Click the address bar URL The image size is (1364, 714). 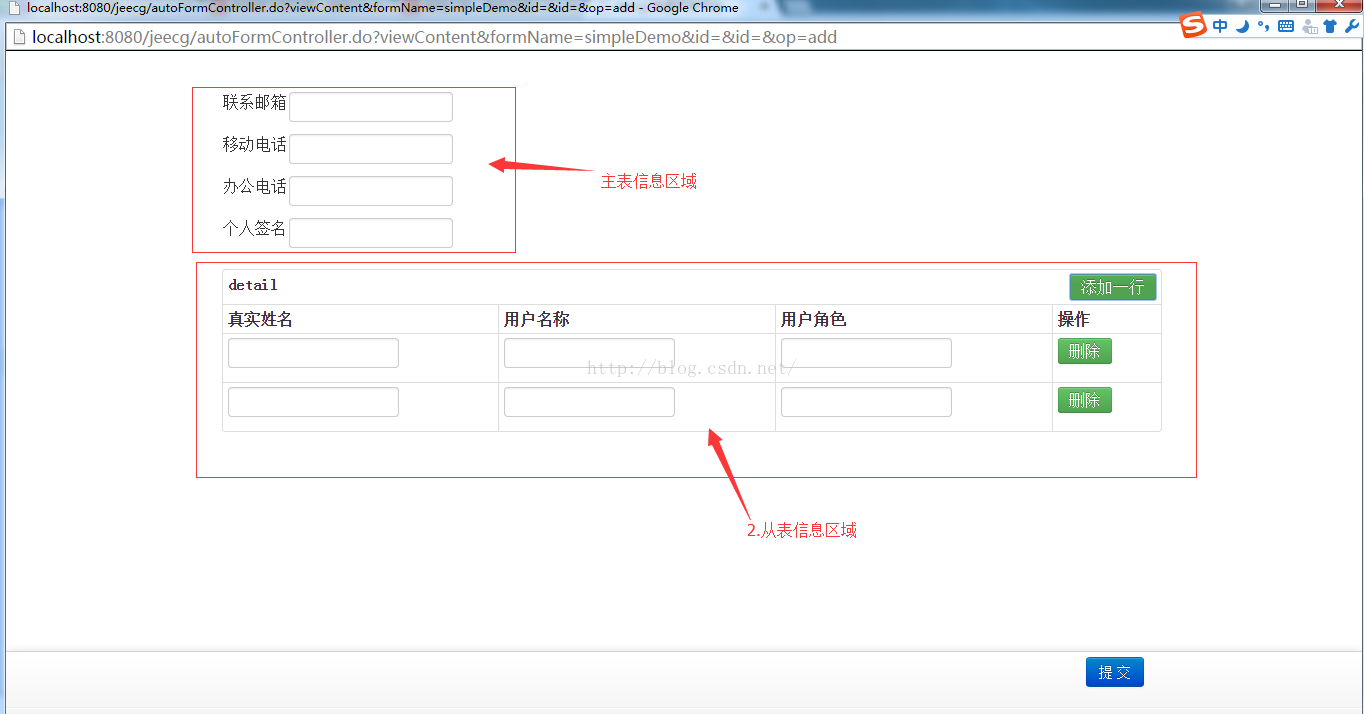pos(434,38)
